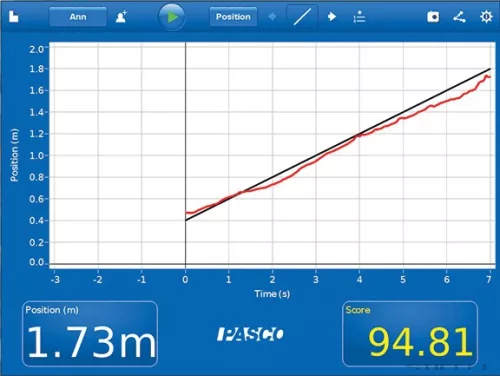The image size is (500, 376).
Task: Go to next graph profile arrow
Action: click(332, 16)
